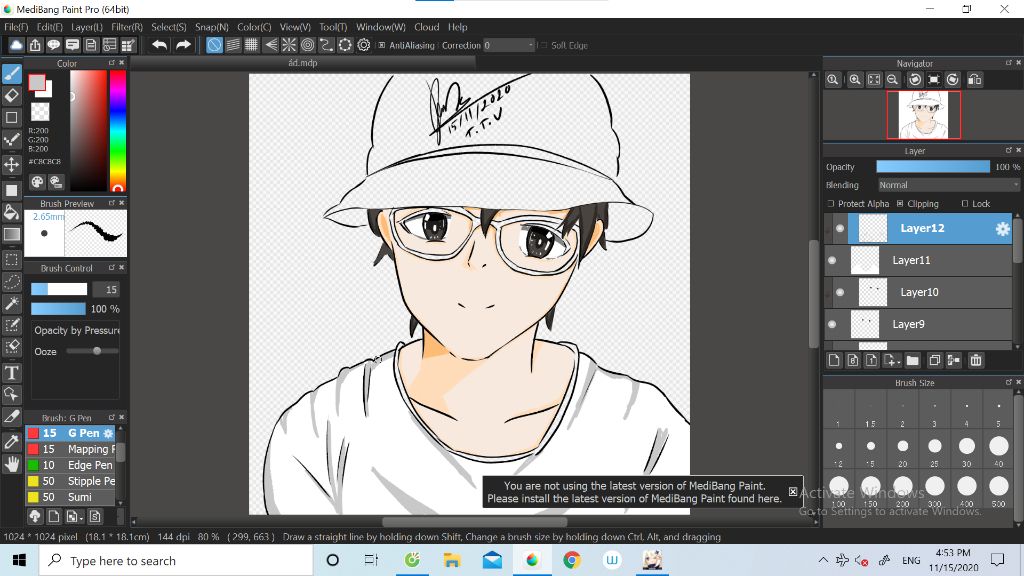Open the Select menu
1024x576 pixels.
[168, 27]
